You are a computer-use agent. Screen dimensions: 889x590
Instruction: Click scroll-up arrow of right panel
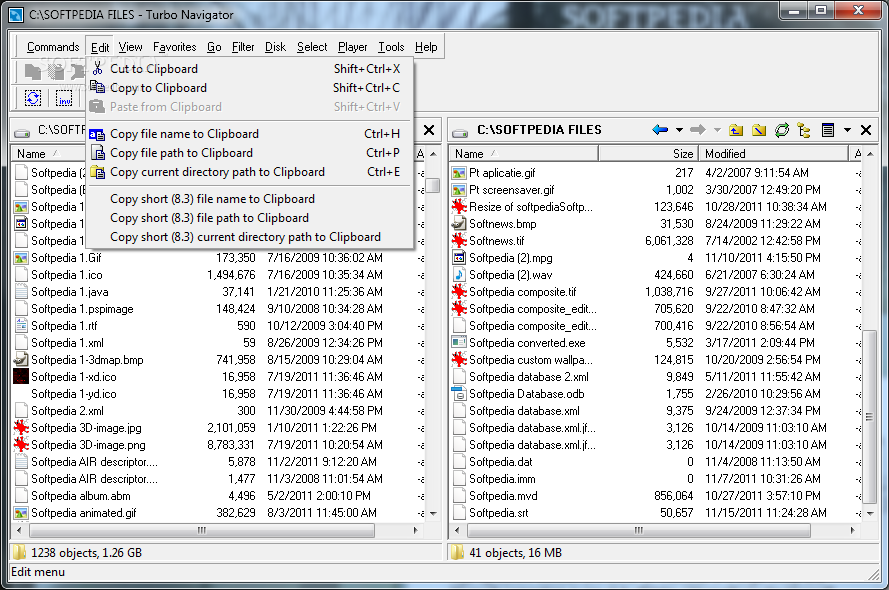(870, 154)
